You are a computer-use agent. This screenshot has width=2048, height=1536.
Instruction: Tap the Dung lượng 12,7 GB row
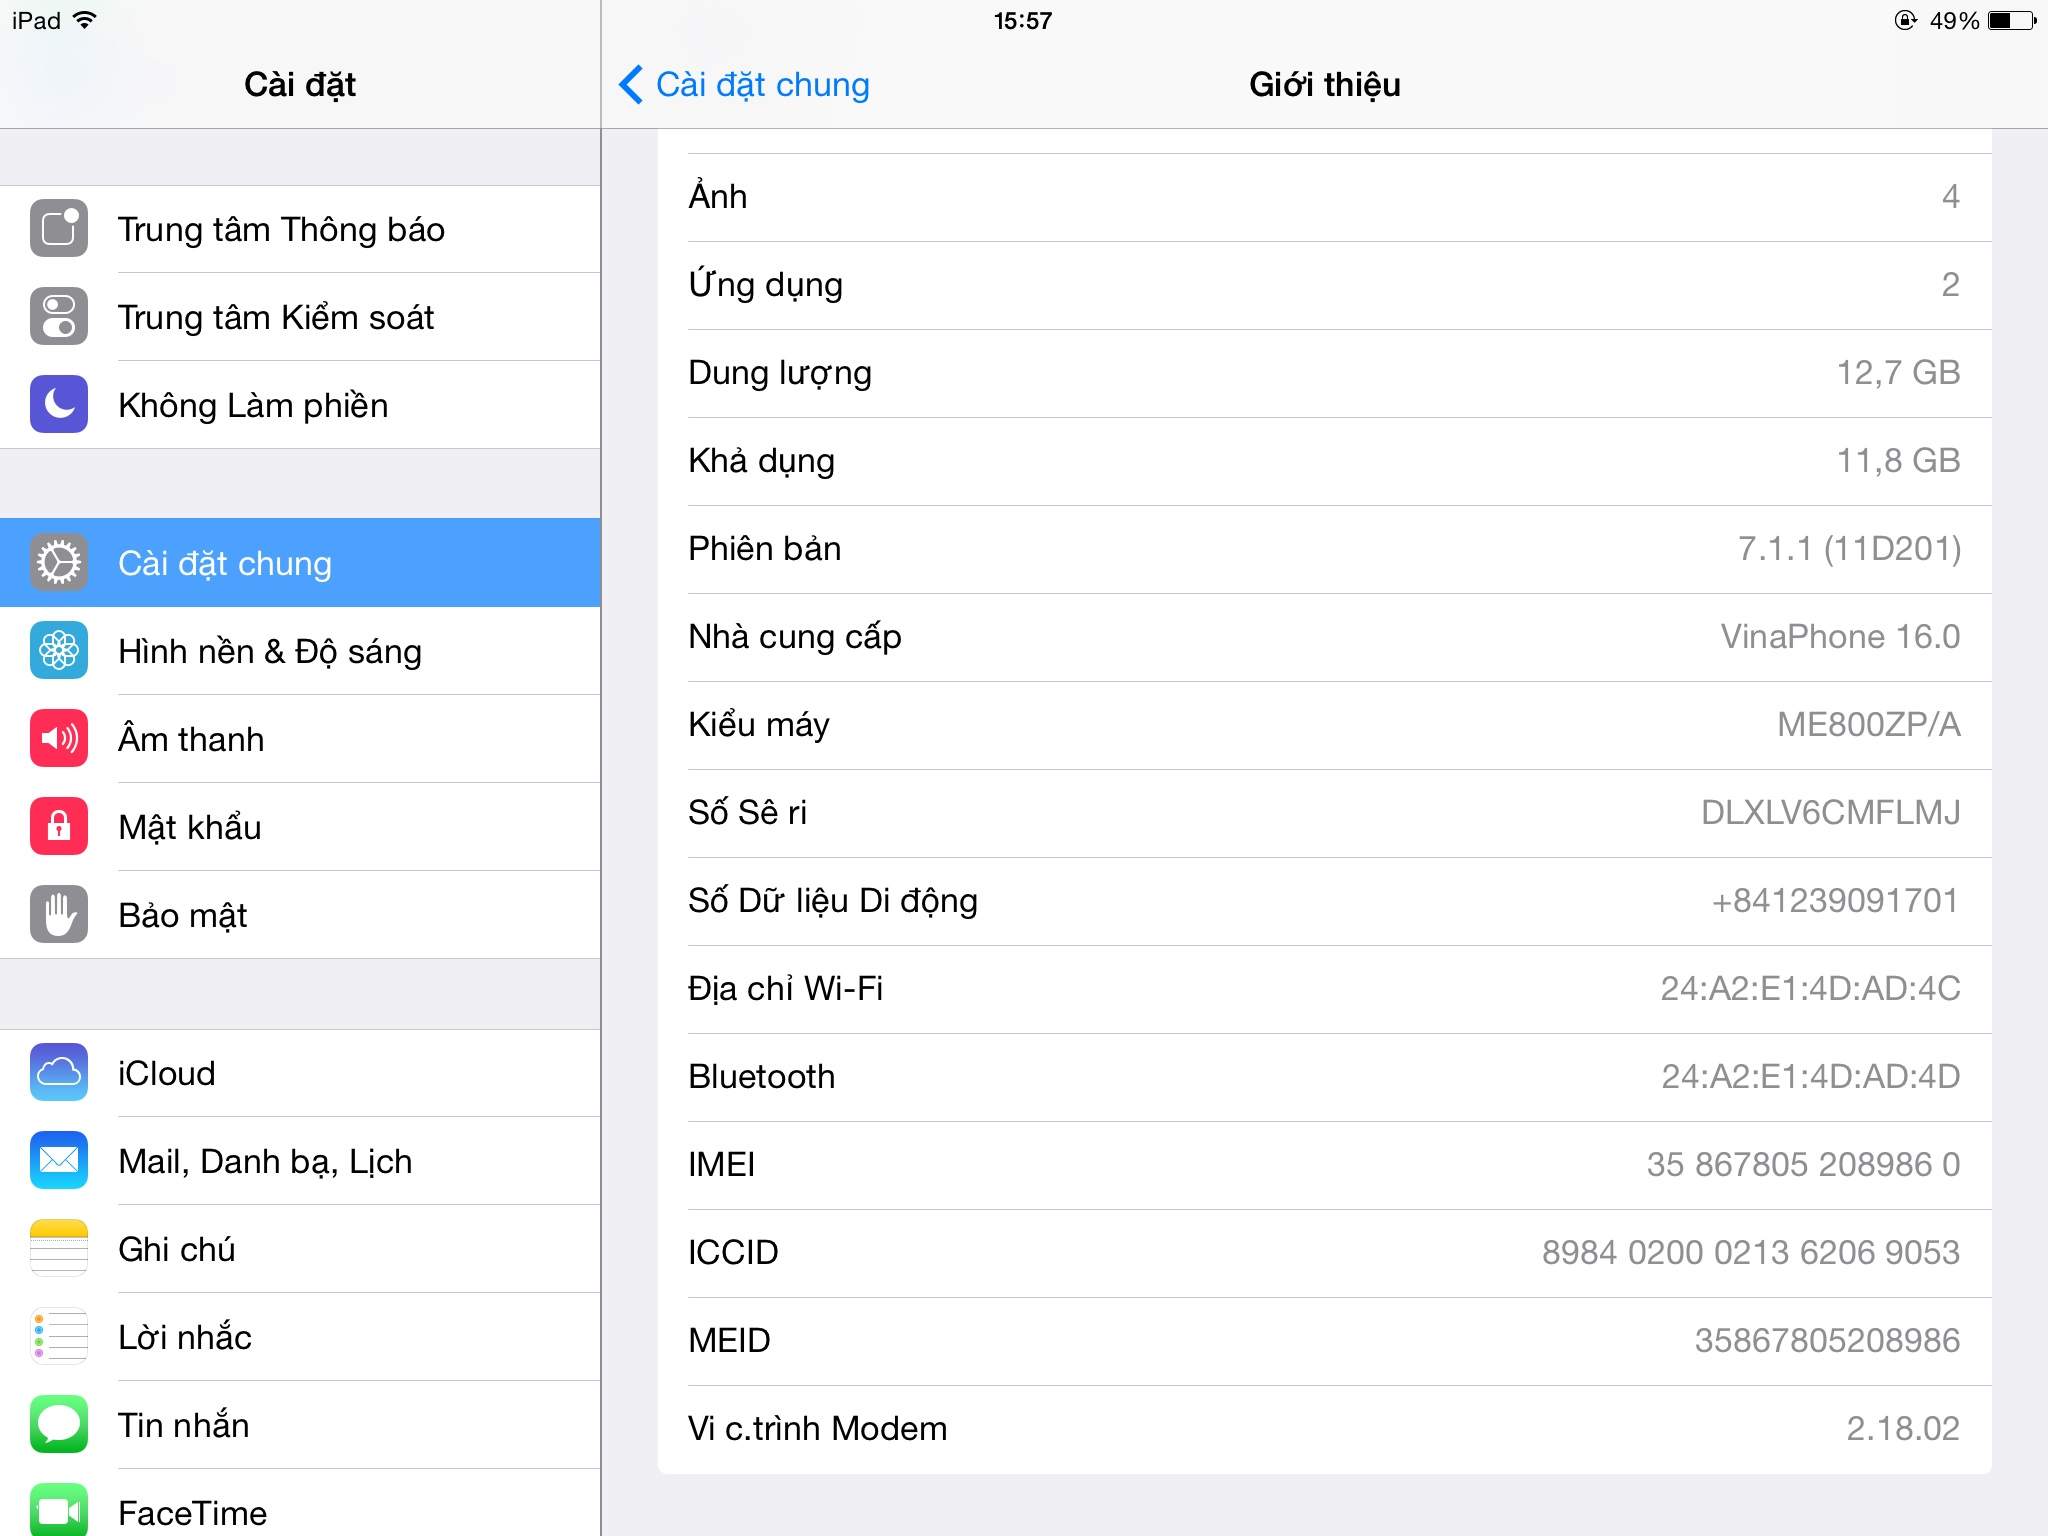[x=1324, y=373]
